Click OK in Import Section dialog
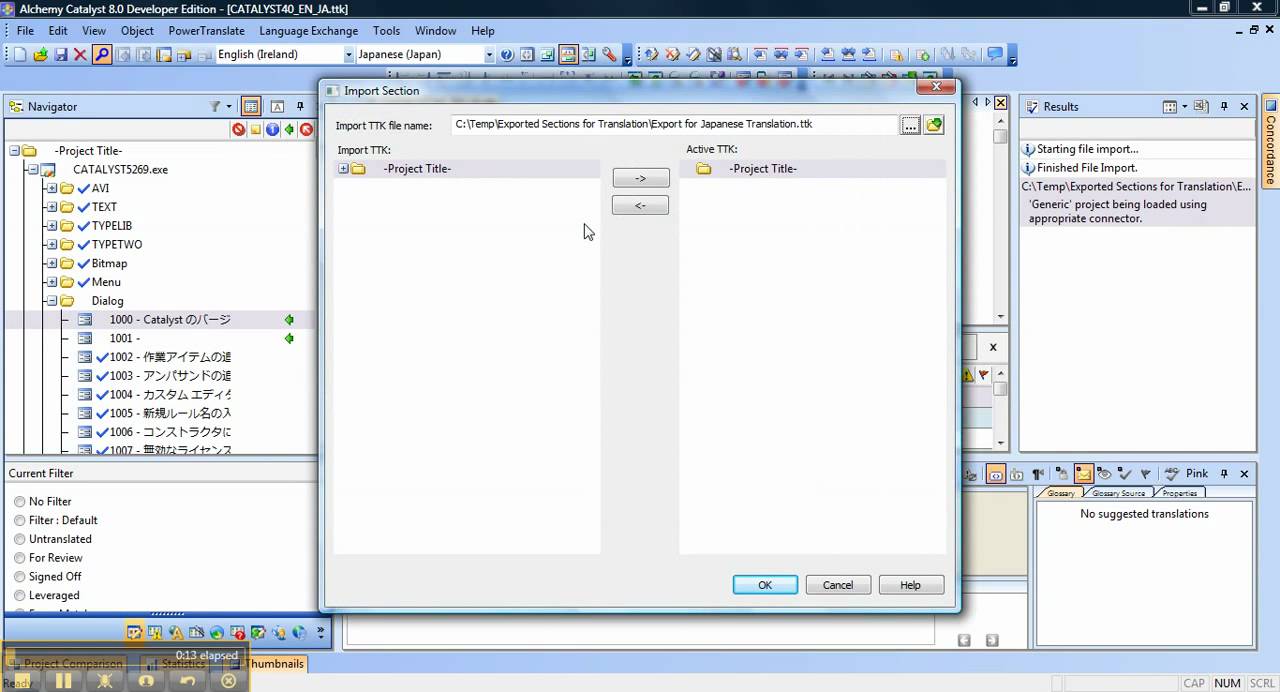This screenshot has height=692, width=1280. tap(765, 585)
